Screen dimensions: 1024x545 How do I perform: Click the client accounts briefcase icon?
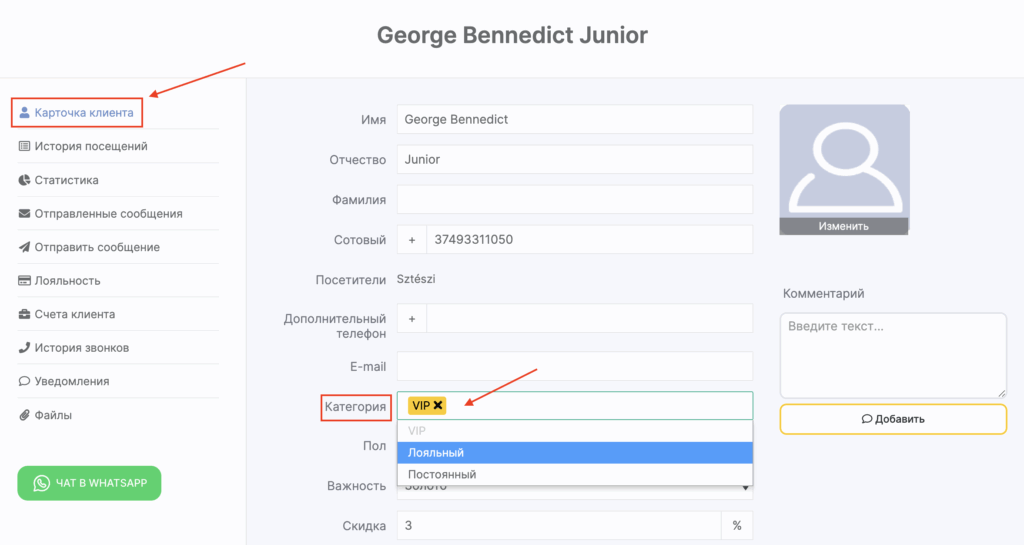click(x=25, y=314)
